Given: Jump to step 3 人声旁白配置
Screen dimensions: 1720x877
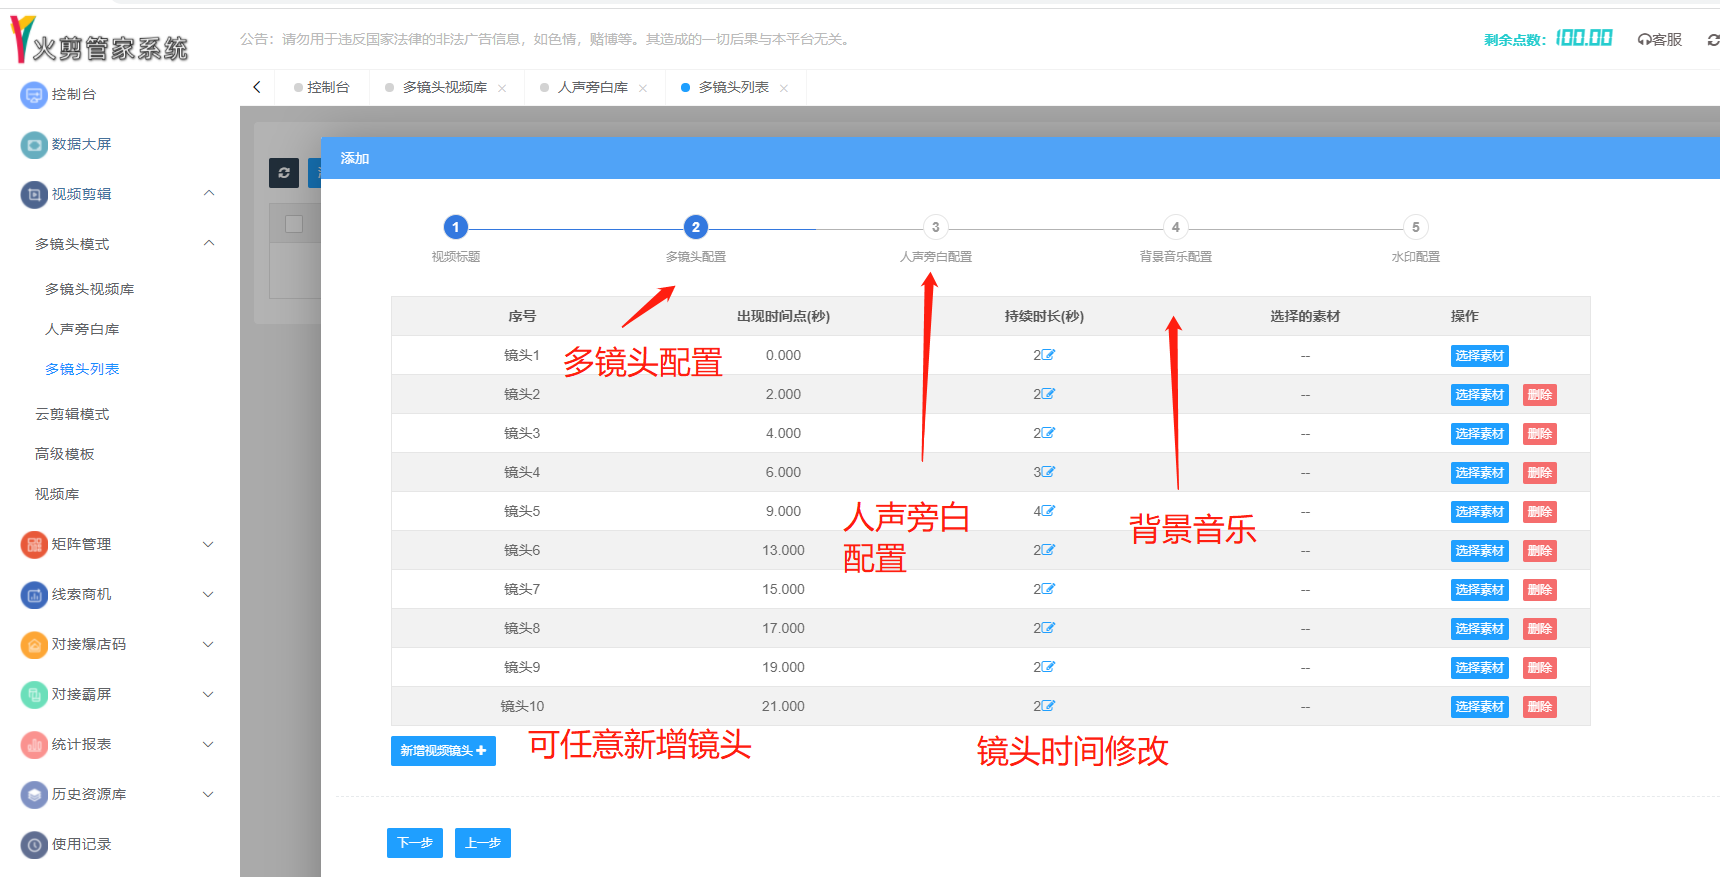Looking at the screenshot, I should point(935,228).
